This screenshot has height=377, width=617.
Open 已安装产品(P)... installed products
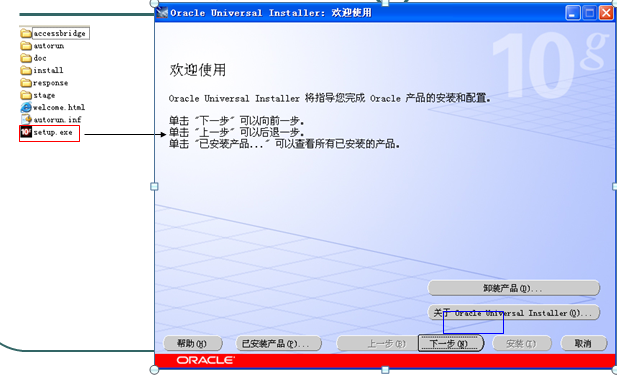click(x=278, y=344)
